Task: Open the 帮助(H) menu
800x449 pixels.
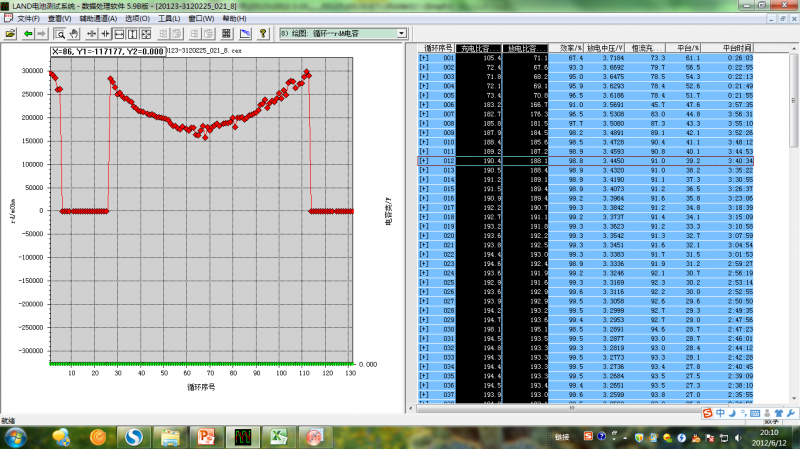Action: coord(234,18)
